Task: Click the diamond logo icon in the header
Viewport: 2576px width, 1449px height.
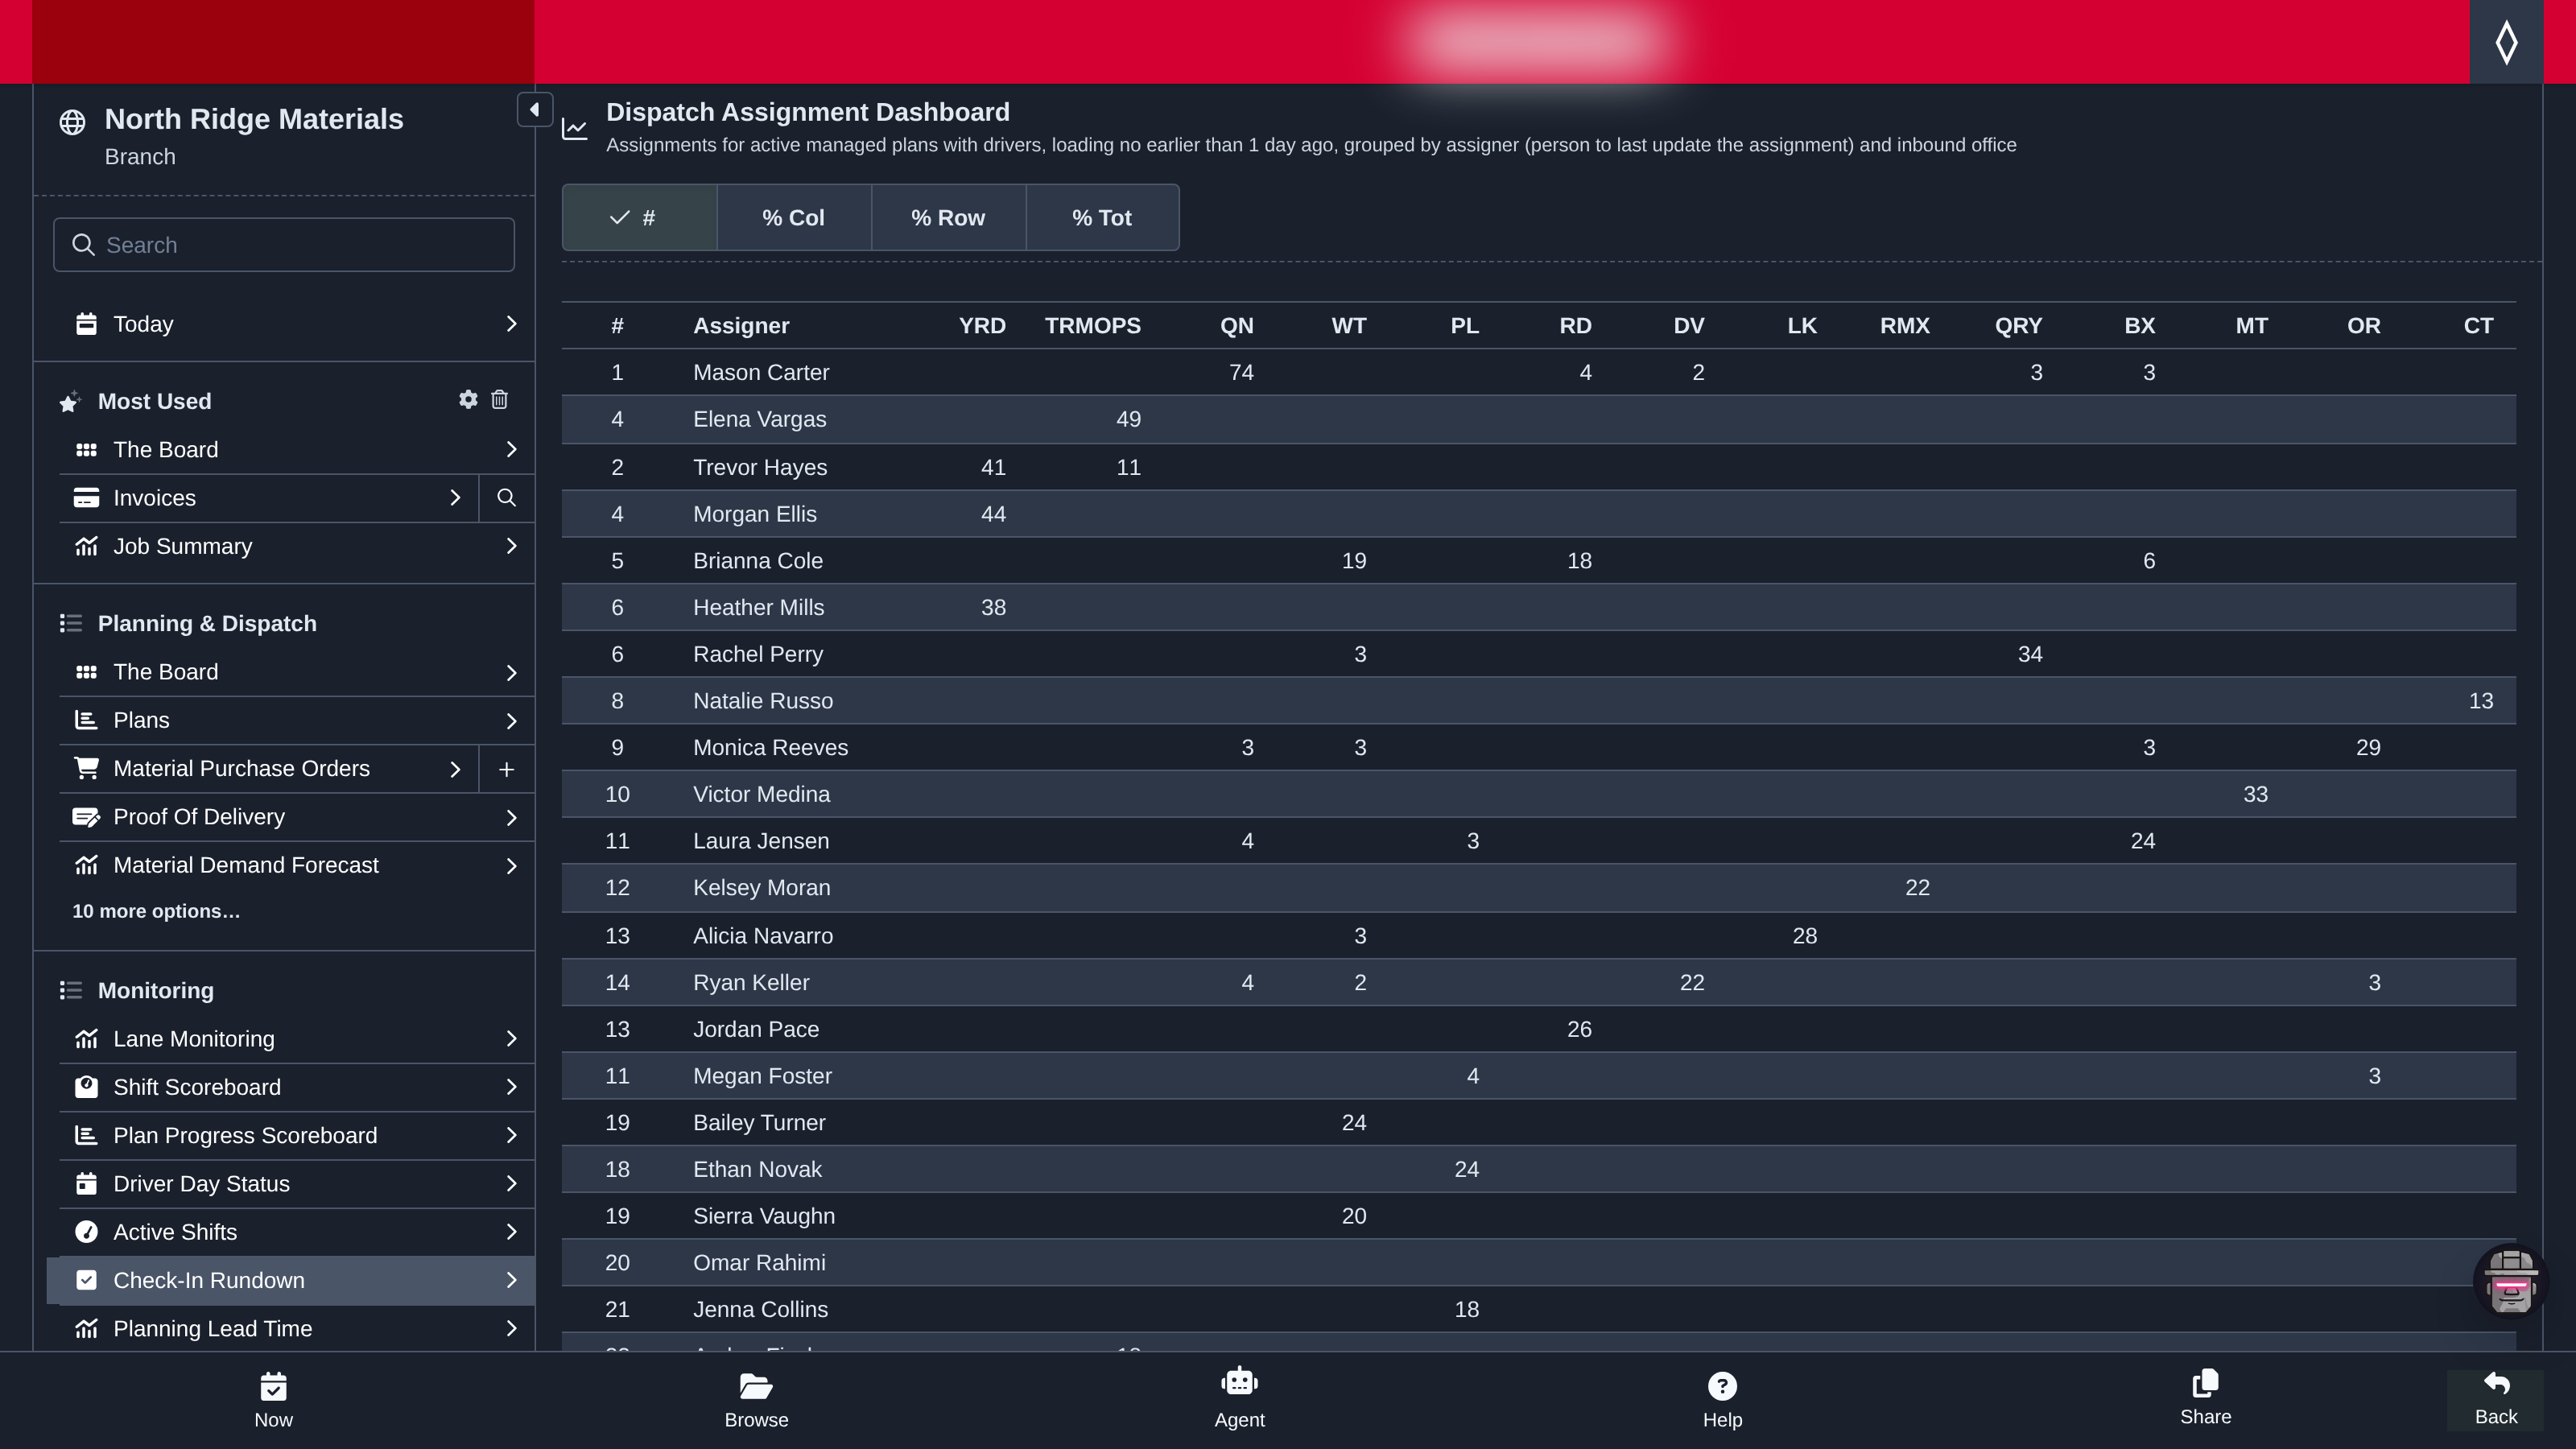Action: (x=2506, y=42)
